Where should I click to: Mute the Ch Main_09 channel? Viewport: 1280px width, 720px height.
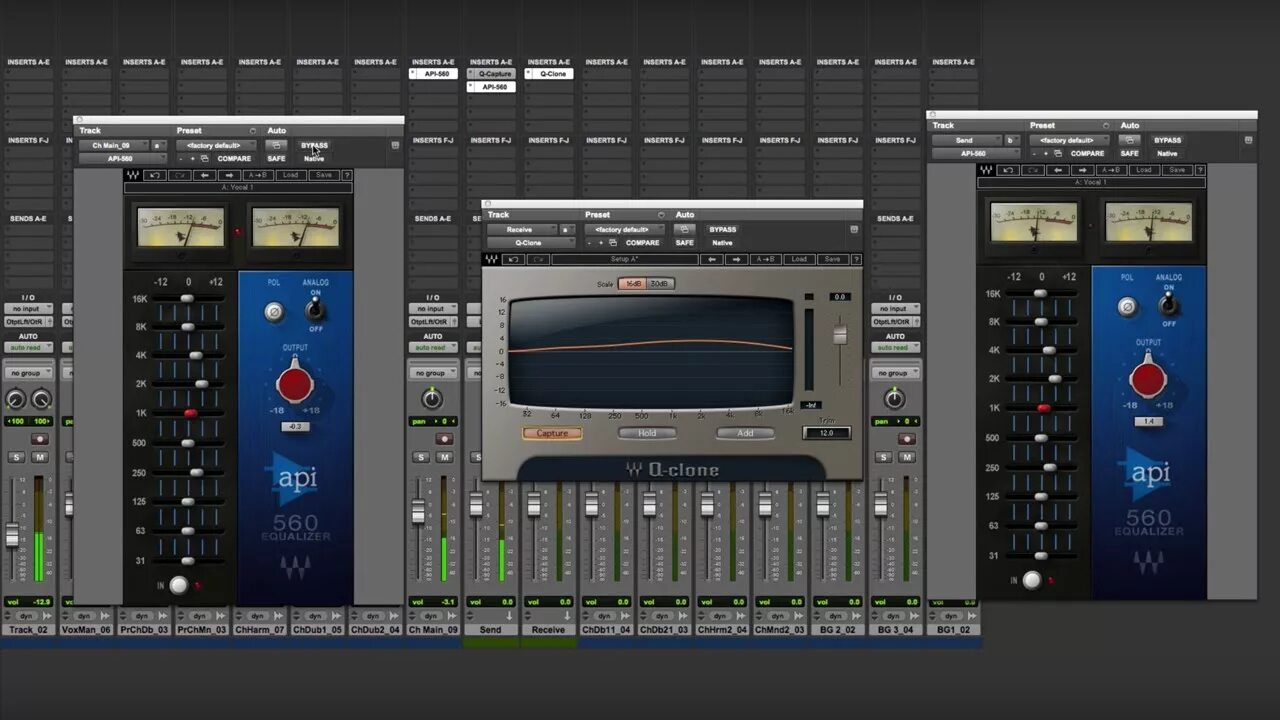point(445,457)
